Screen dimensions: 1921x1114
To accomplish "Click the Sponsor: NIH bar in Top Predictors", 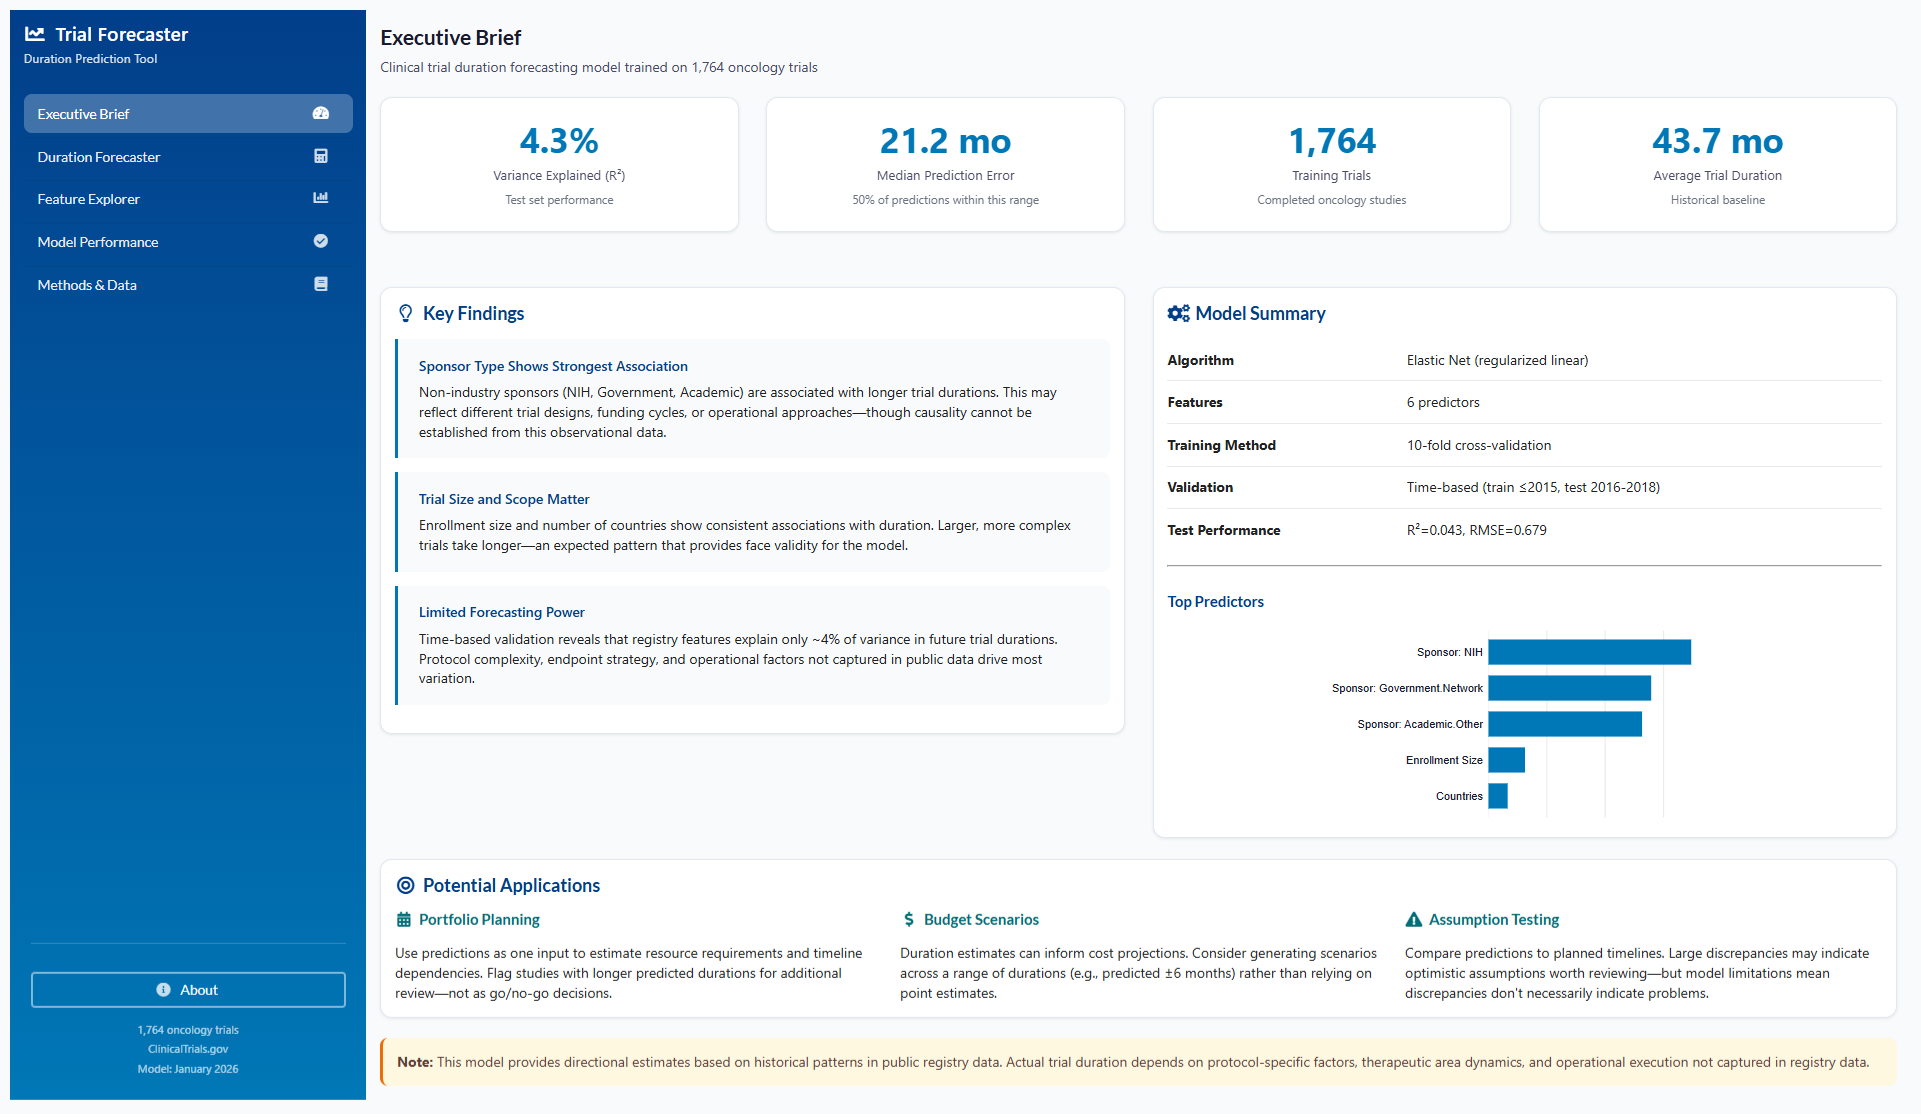I will 1588,652.
